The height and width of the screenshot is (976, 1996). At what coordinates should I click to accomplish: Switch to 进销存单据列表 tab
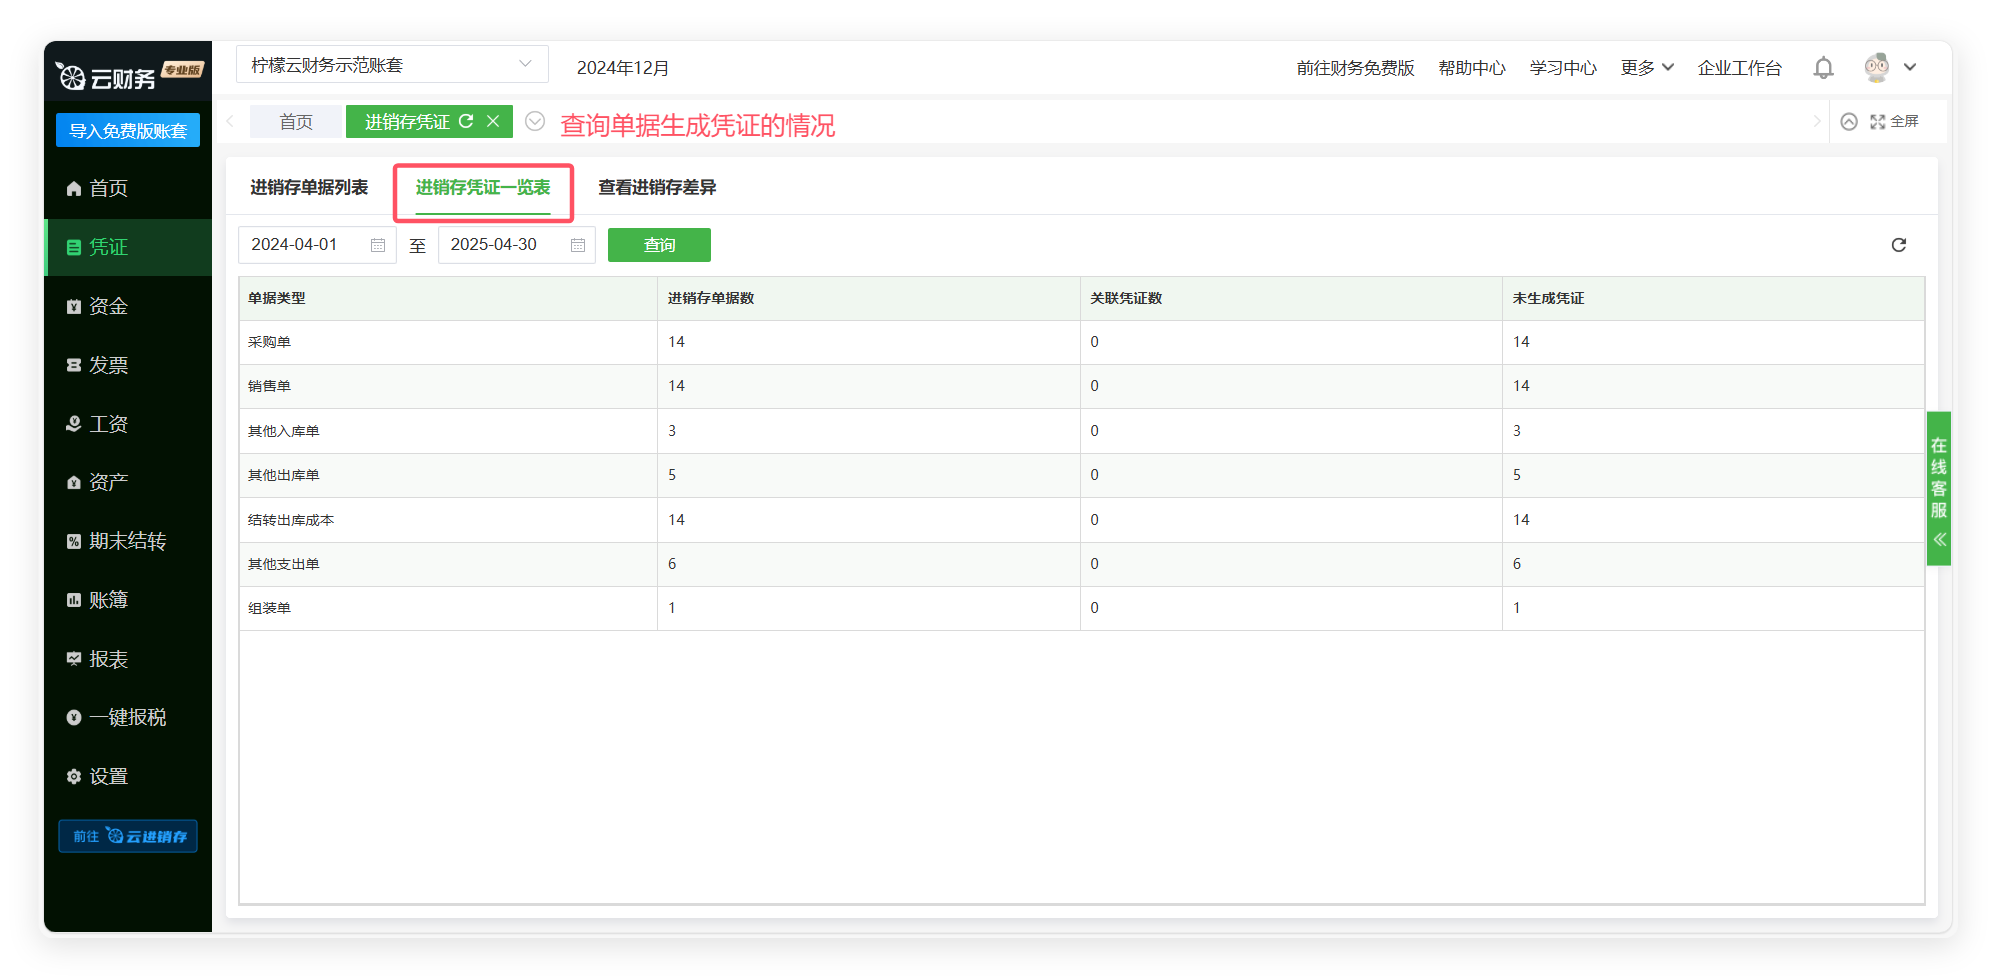point(309,187)
